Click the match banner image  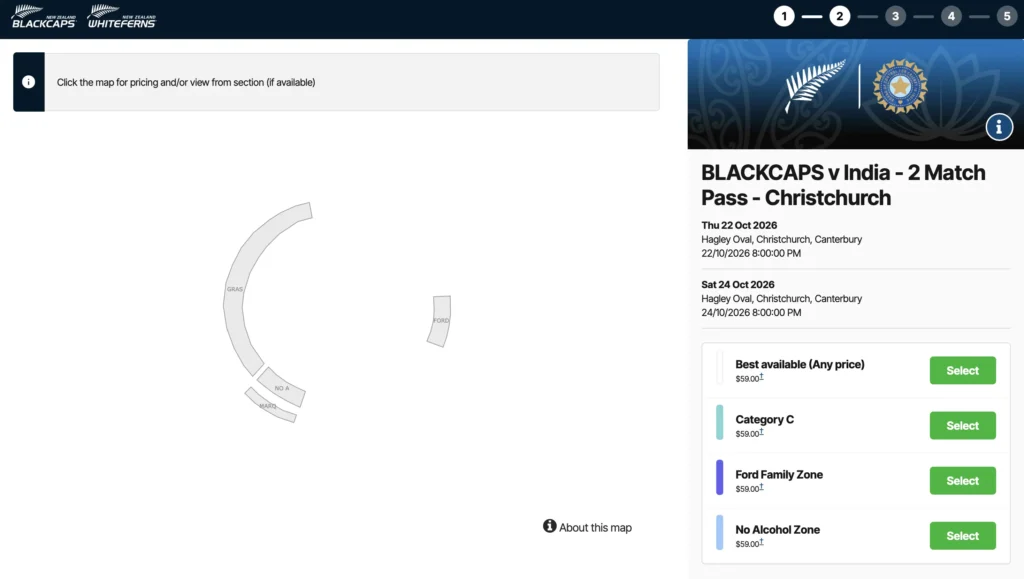click(x=856, y=94)
